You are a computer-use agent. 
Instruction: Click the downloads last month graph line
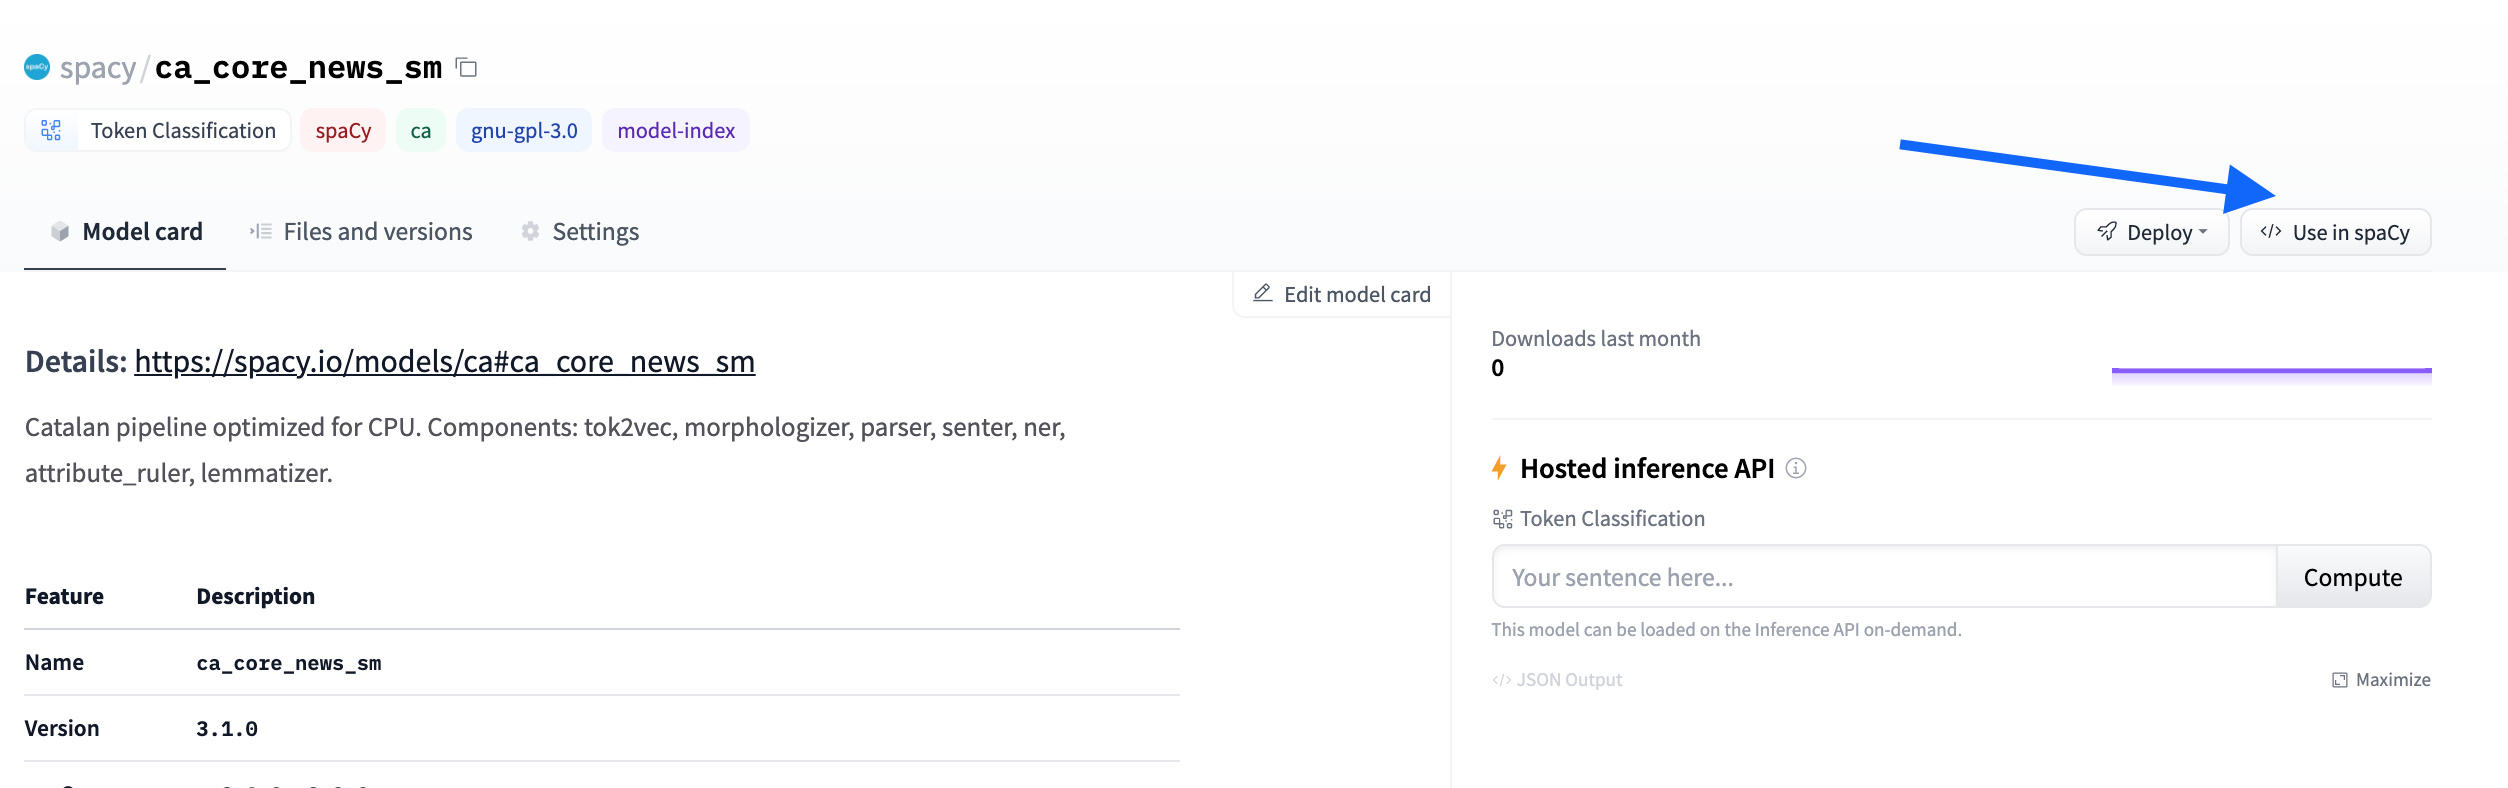(x=2271, y=371)
